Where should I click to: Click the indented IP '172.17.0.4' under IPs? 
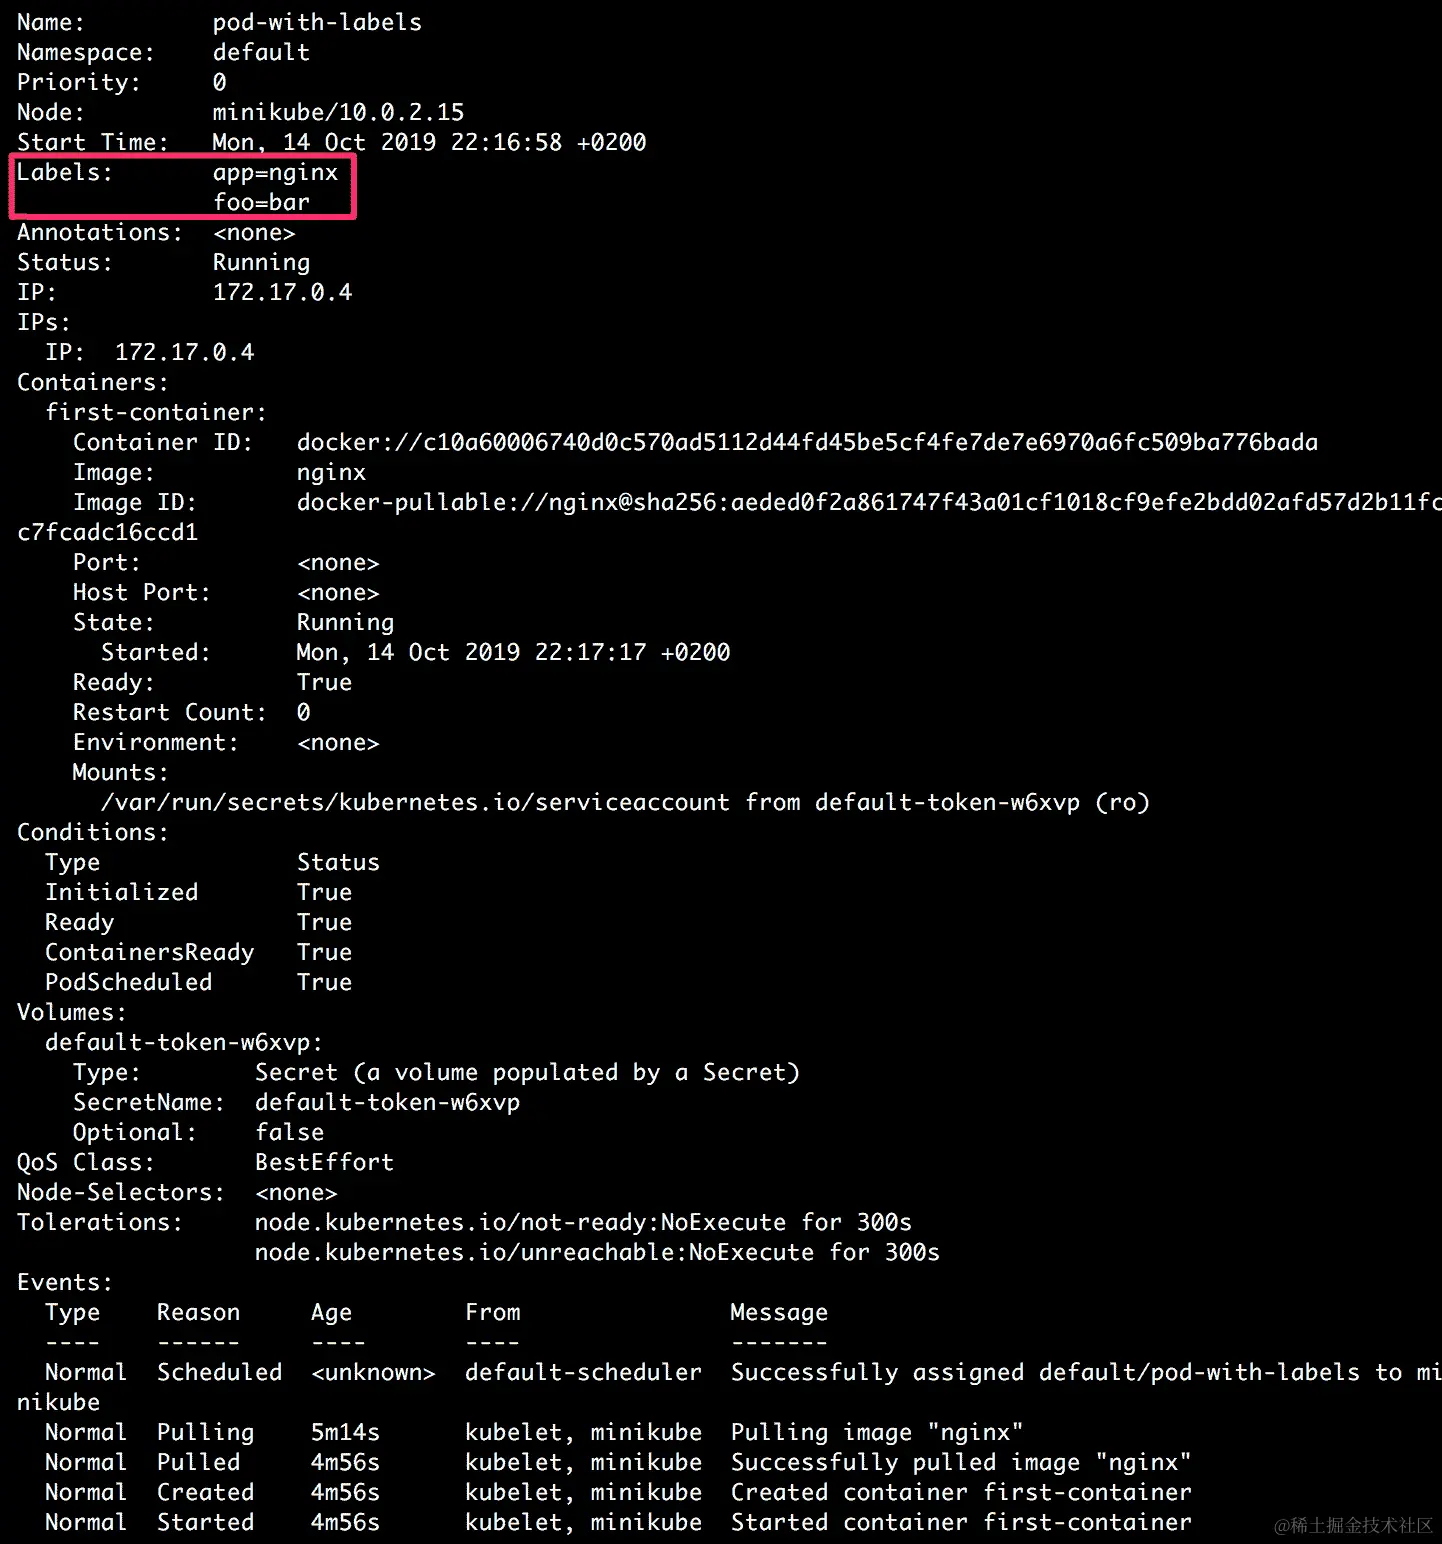point(184,352)
